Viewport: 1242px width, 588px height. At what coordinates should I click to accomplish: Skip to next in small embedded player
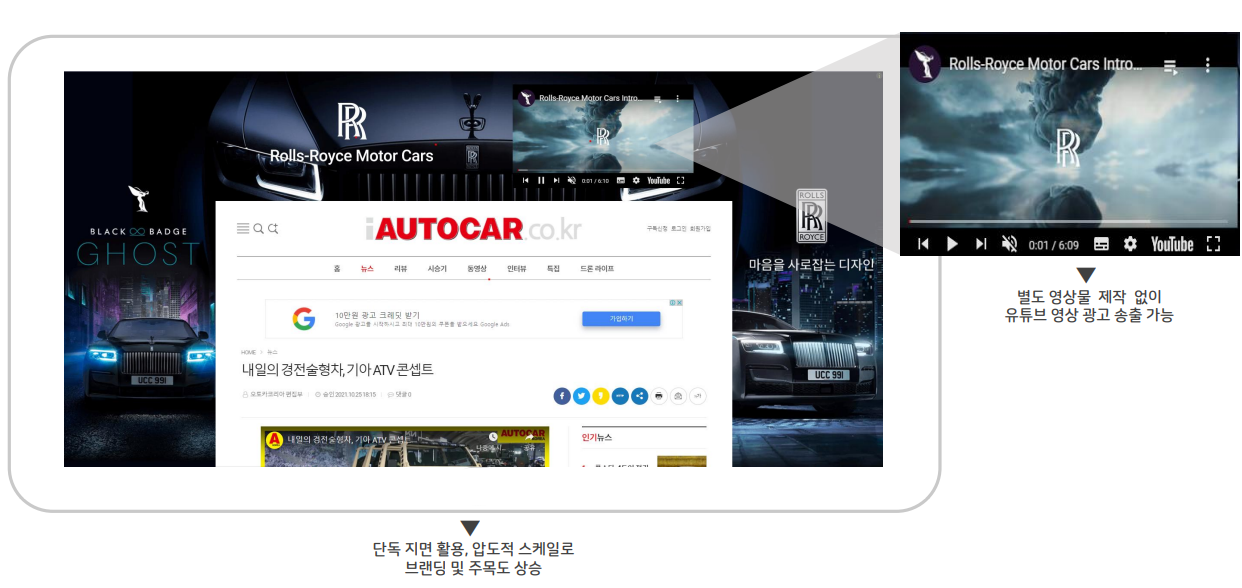pyautogui.click(x=556, y=180)
